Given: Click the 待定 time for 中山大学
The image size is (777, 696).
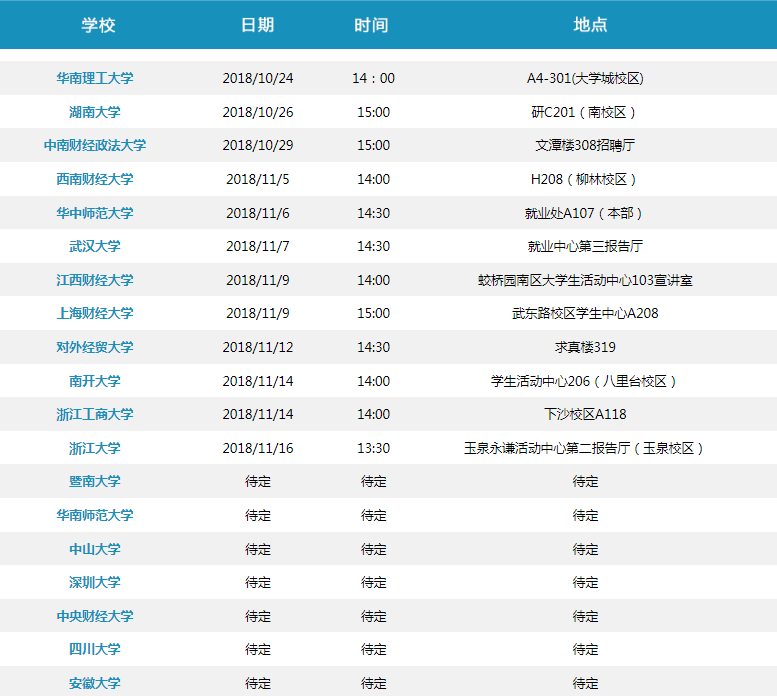Looking at the screenshot, I should 374,549.
